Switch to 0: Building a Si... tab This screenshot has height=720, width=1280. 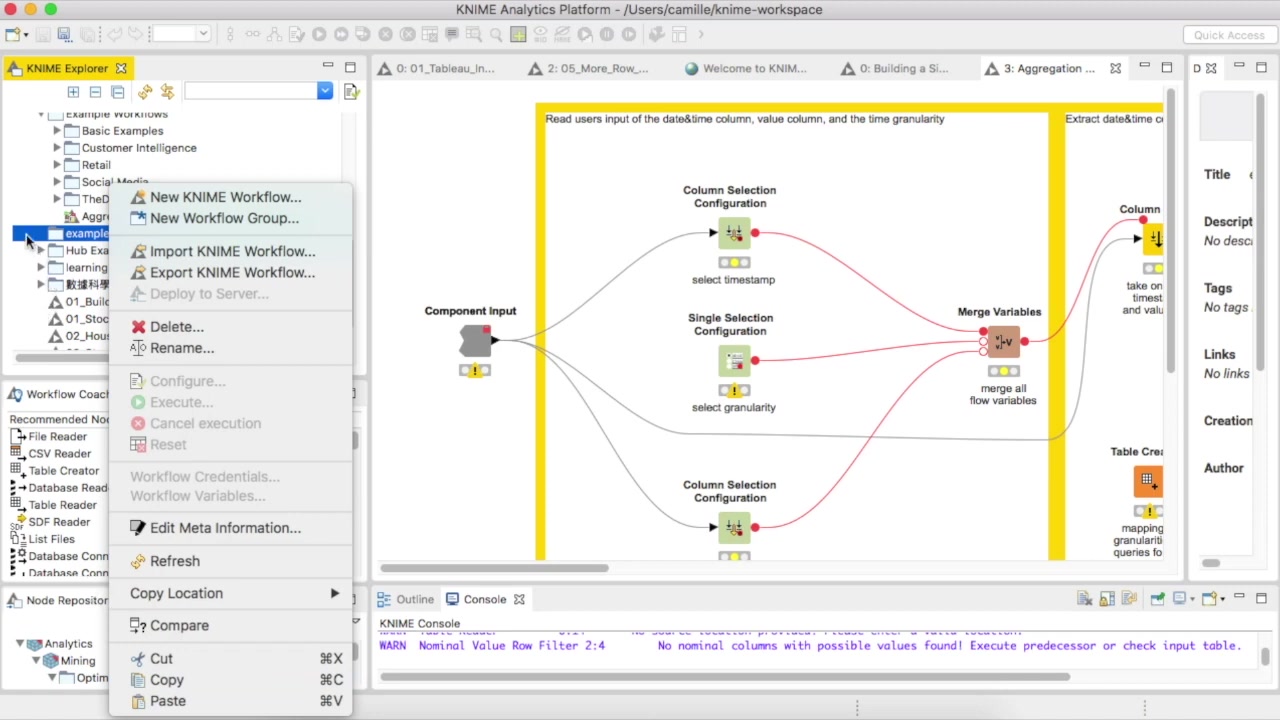pyautogui.click(x=895, y=68)
